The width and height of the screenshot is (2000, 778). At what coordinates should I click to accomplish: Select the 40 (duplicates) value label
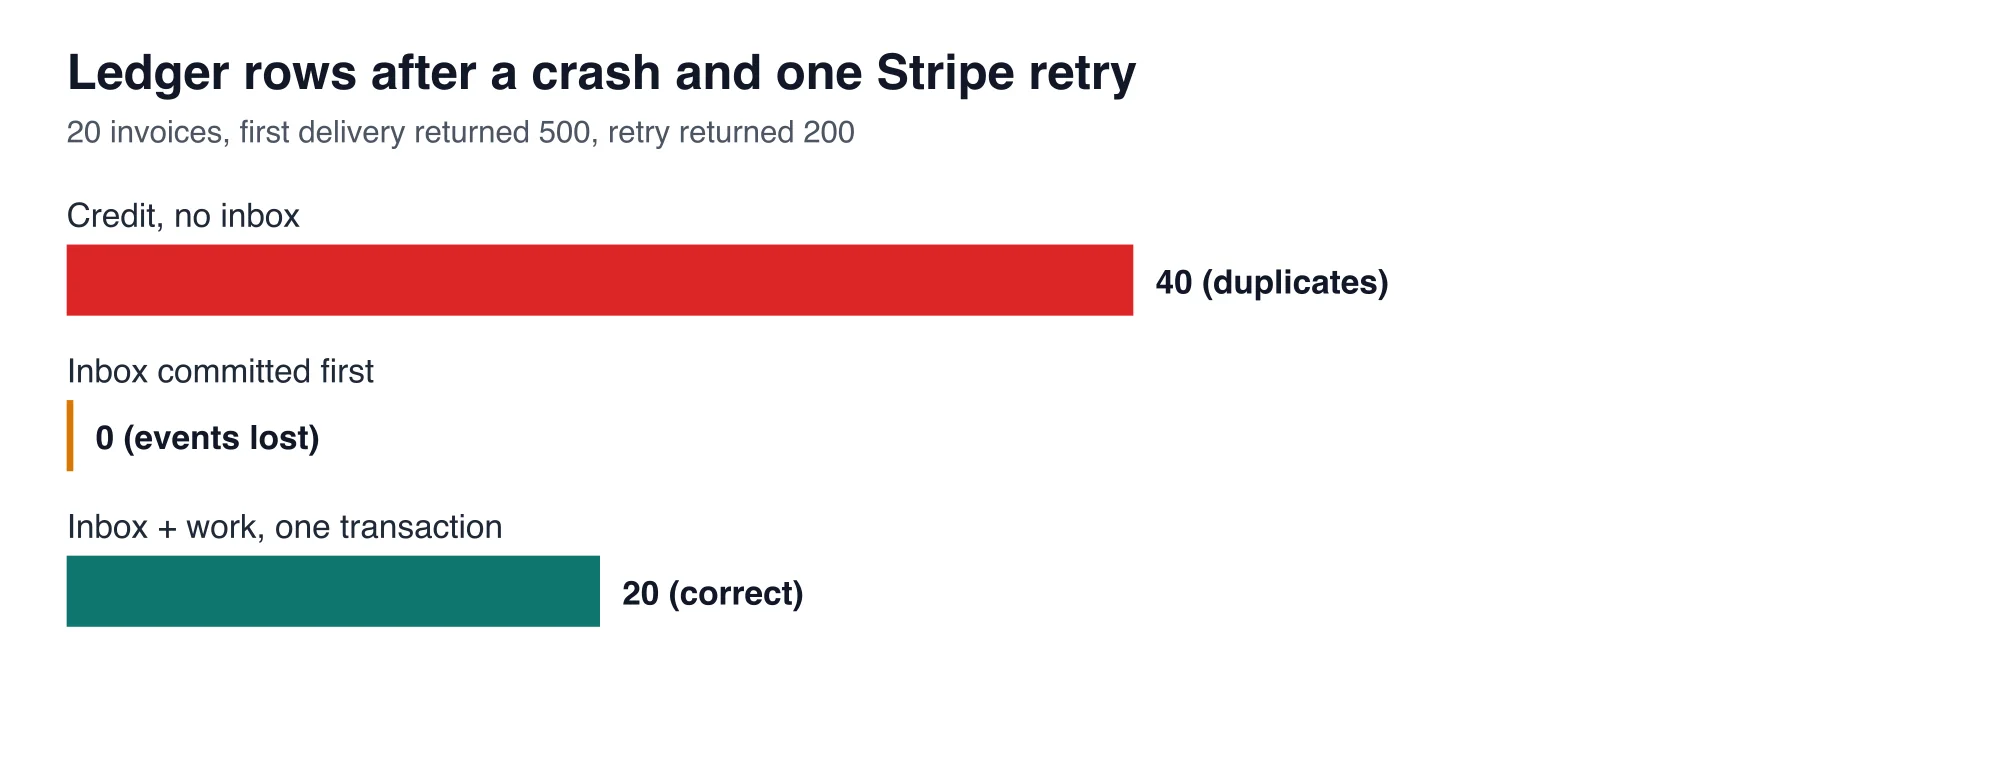(1272, 283)
